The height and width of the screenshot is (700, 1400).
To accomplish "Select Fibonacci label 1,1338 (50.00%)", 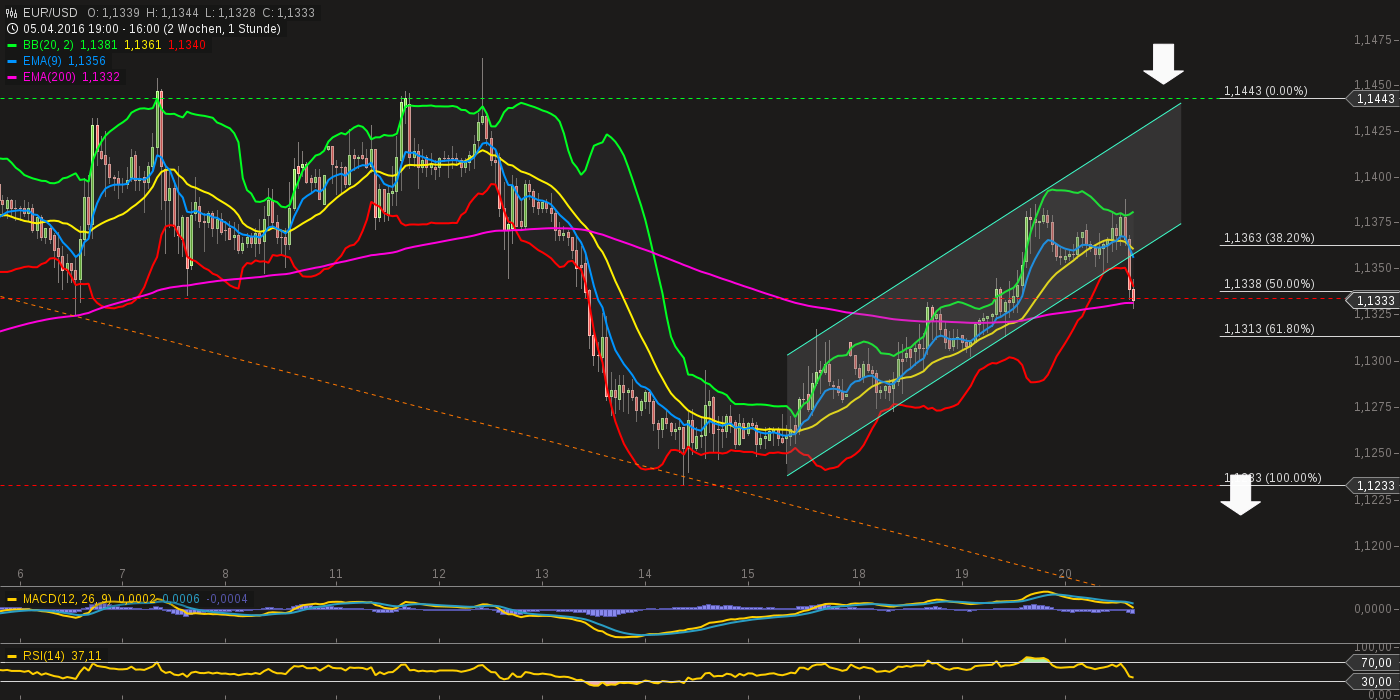I will click(x=1269, y=284).
